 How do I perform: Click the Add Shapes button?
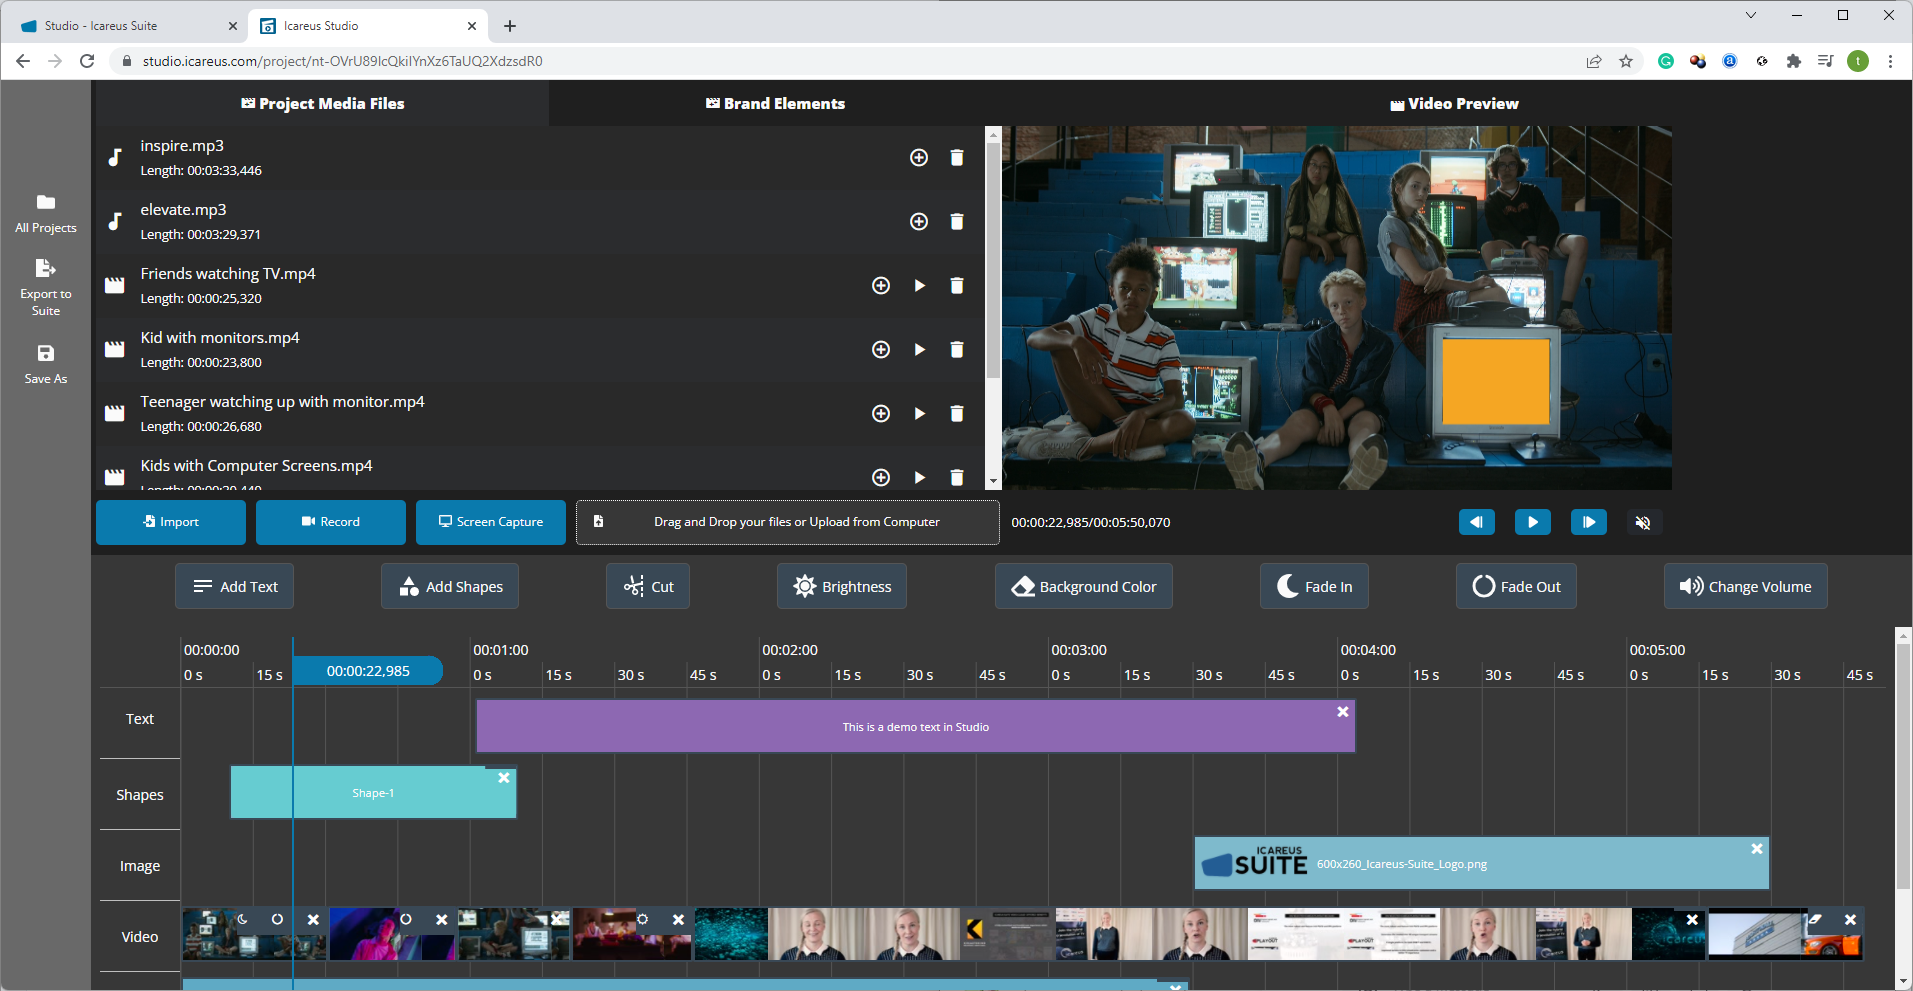click(x=450, y=587)
